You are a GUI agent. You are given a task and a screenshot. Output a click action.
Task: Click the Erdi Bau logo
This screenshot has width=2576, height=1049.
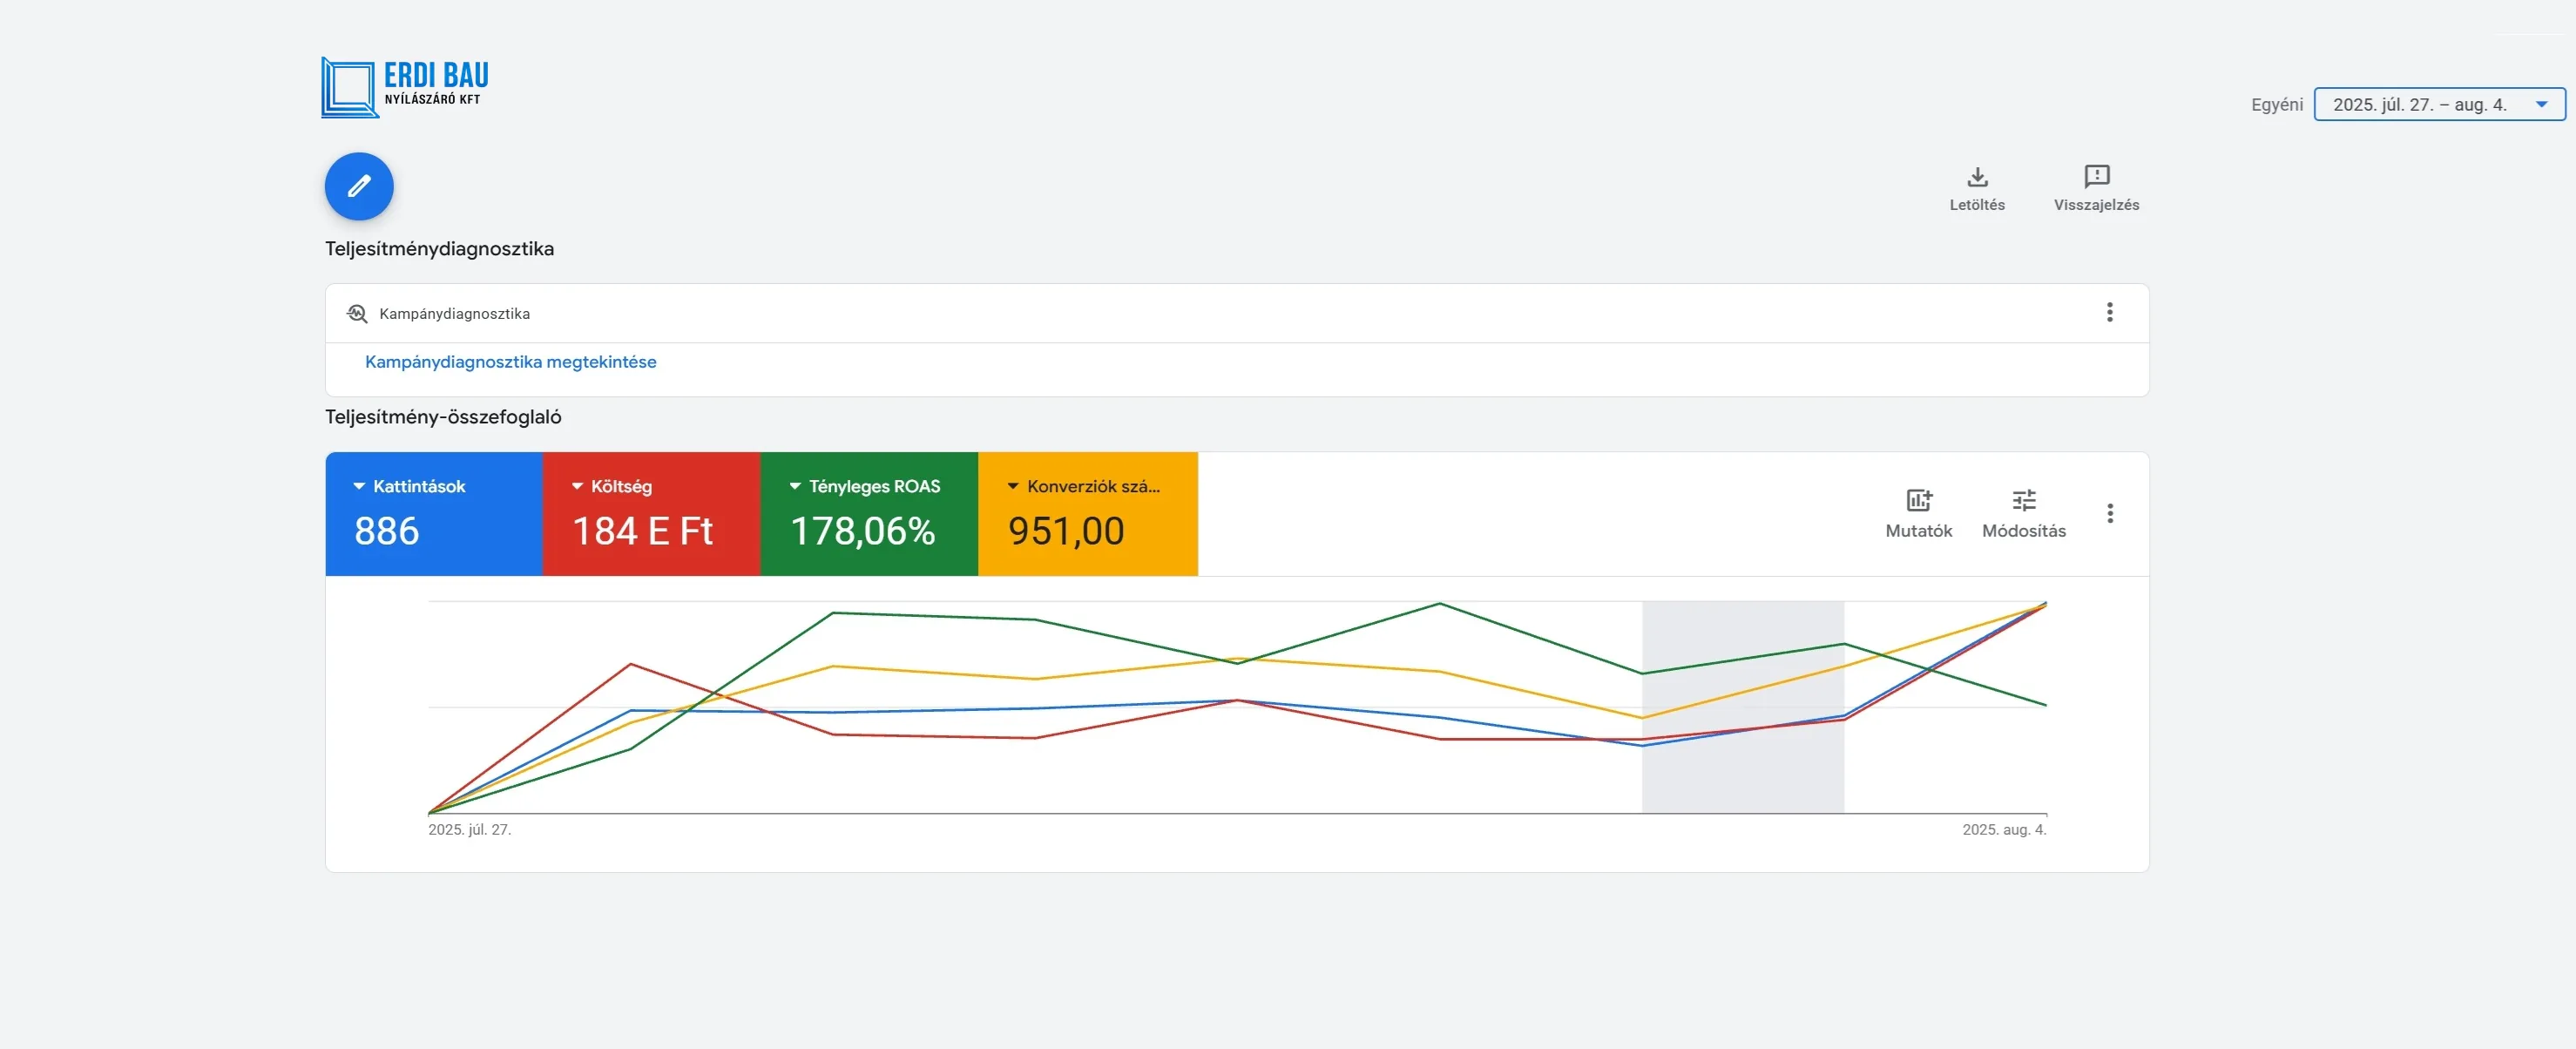(x=405, y=87)
